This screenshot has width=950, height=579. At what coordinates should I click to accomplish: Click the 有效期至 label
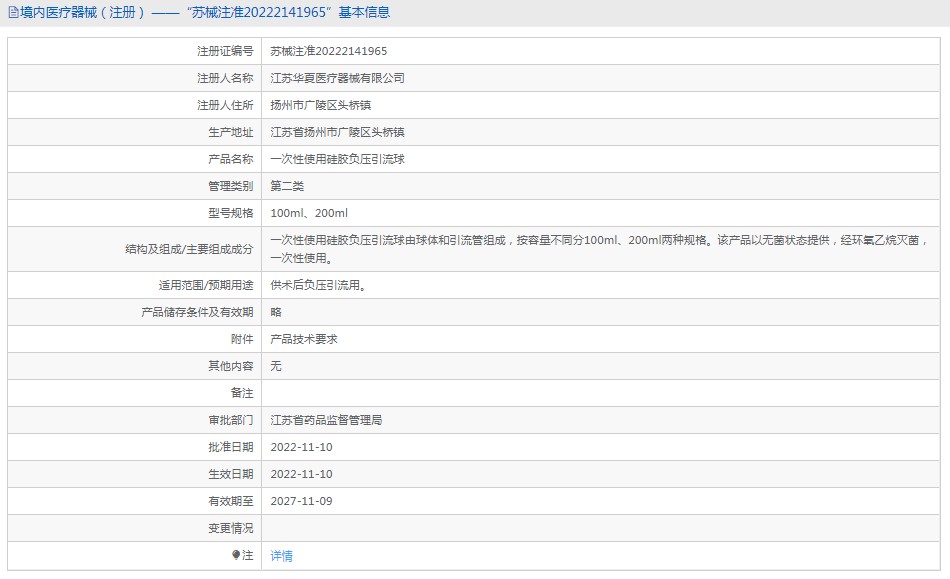tap(230, 501)
